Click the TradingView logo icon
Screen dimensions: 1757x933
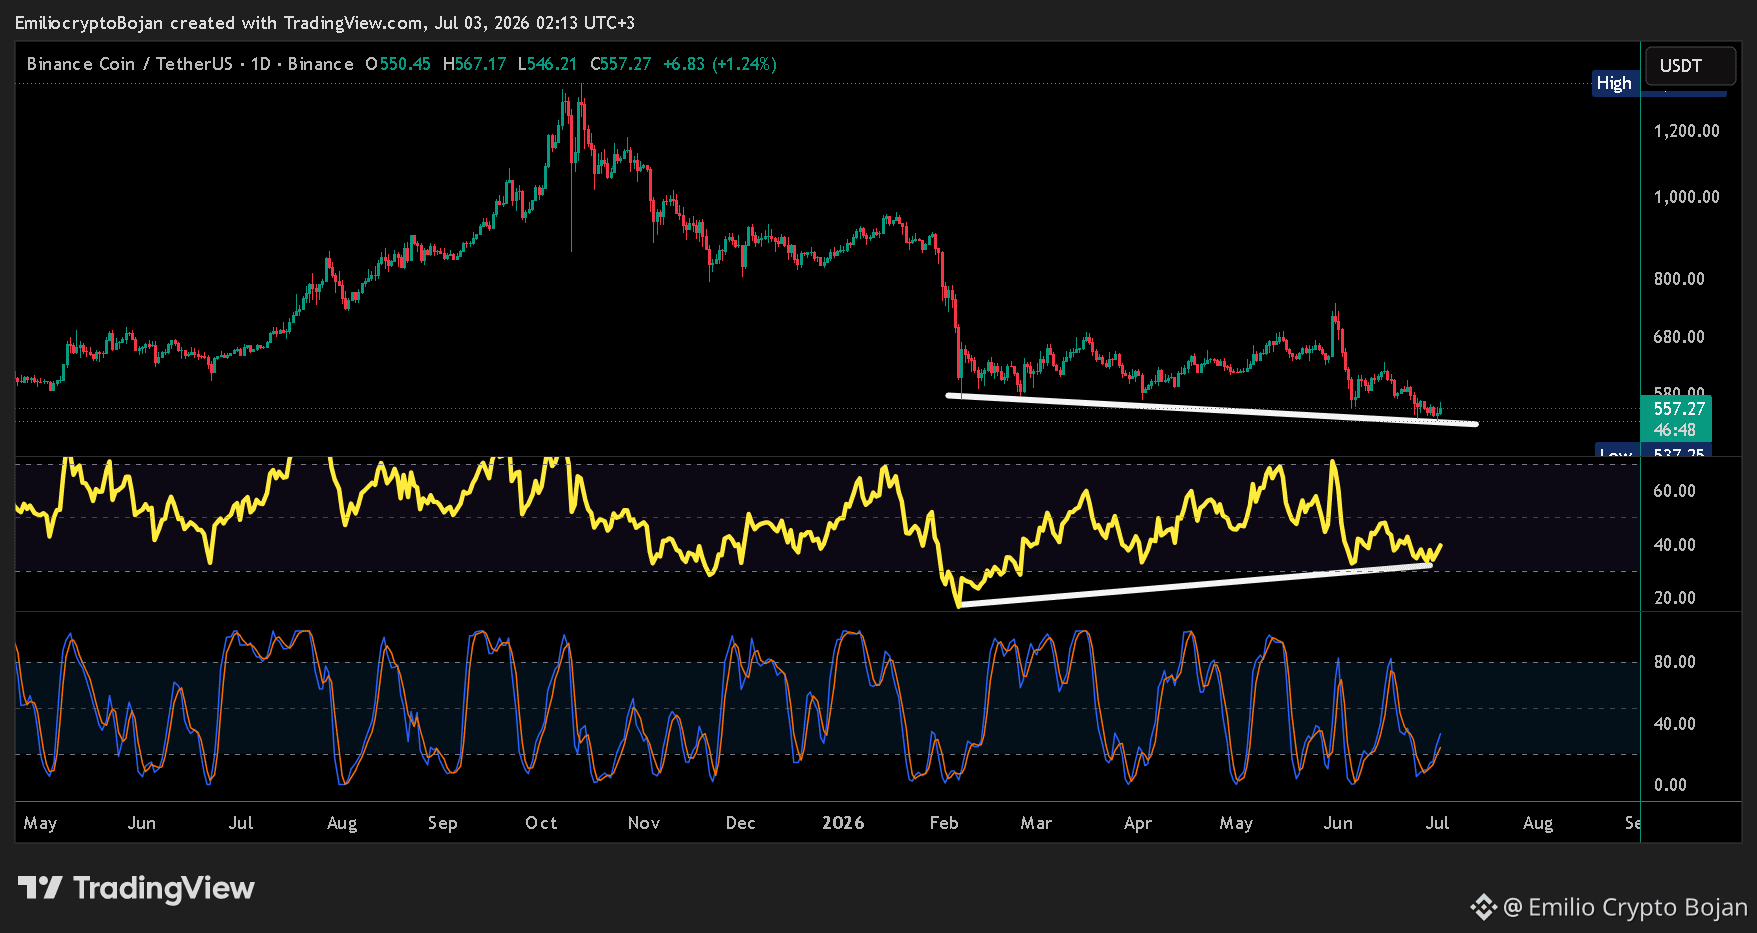pyautogui.click(x=40, y=887)
